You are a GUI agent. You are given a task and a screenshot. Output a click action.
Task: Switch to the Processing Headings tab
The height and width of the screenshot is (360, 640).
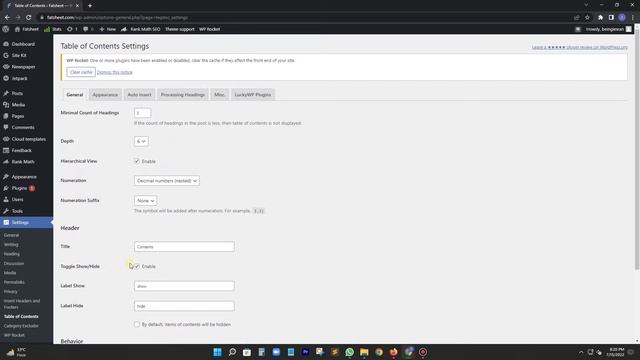[182, 95]
